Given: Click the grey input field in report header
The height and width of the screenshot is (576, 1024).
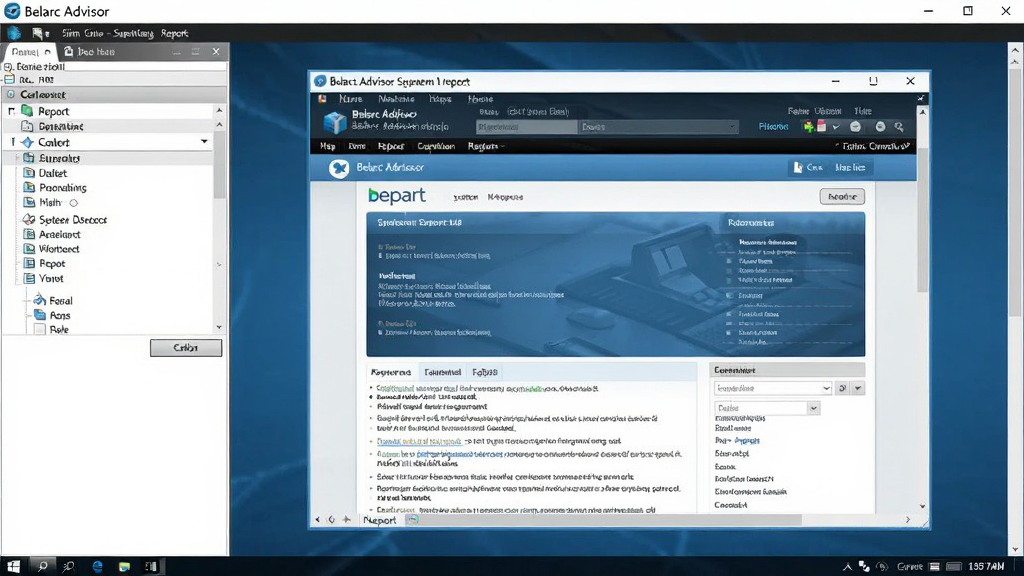Looking at the screenshot, I should 526,127.
